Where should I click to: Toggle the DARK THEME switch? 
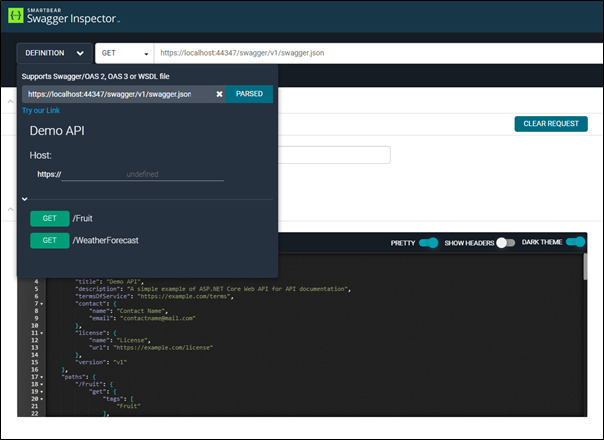coord(575,242)
